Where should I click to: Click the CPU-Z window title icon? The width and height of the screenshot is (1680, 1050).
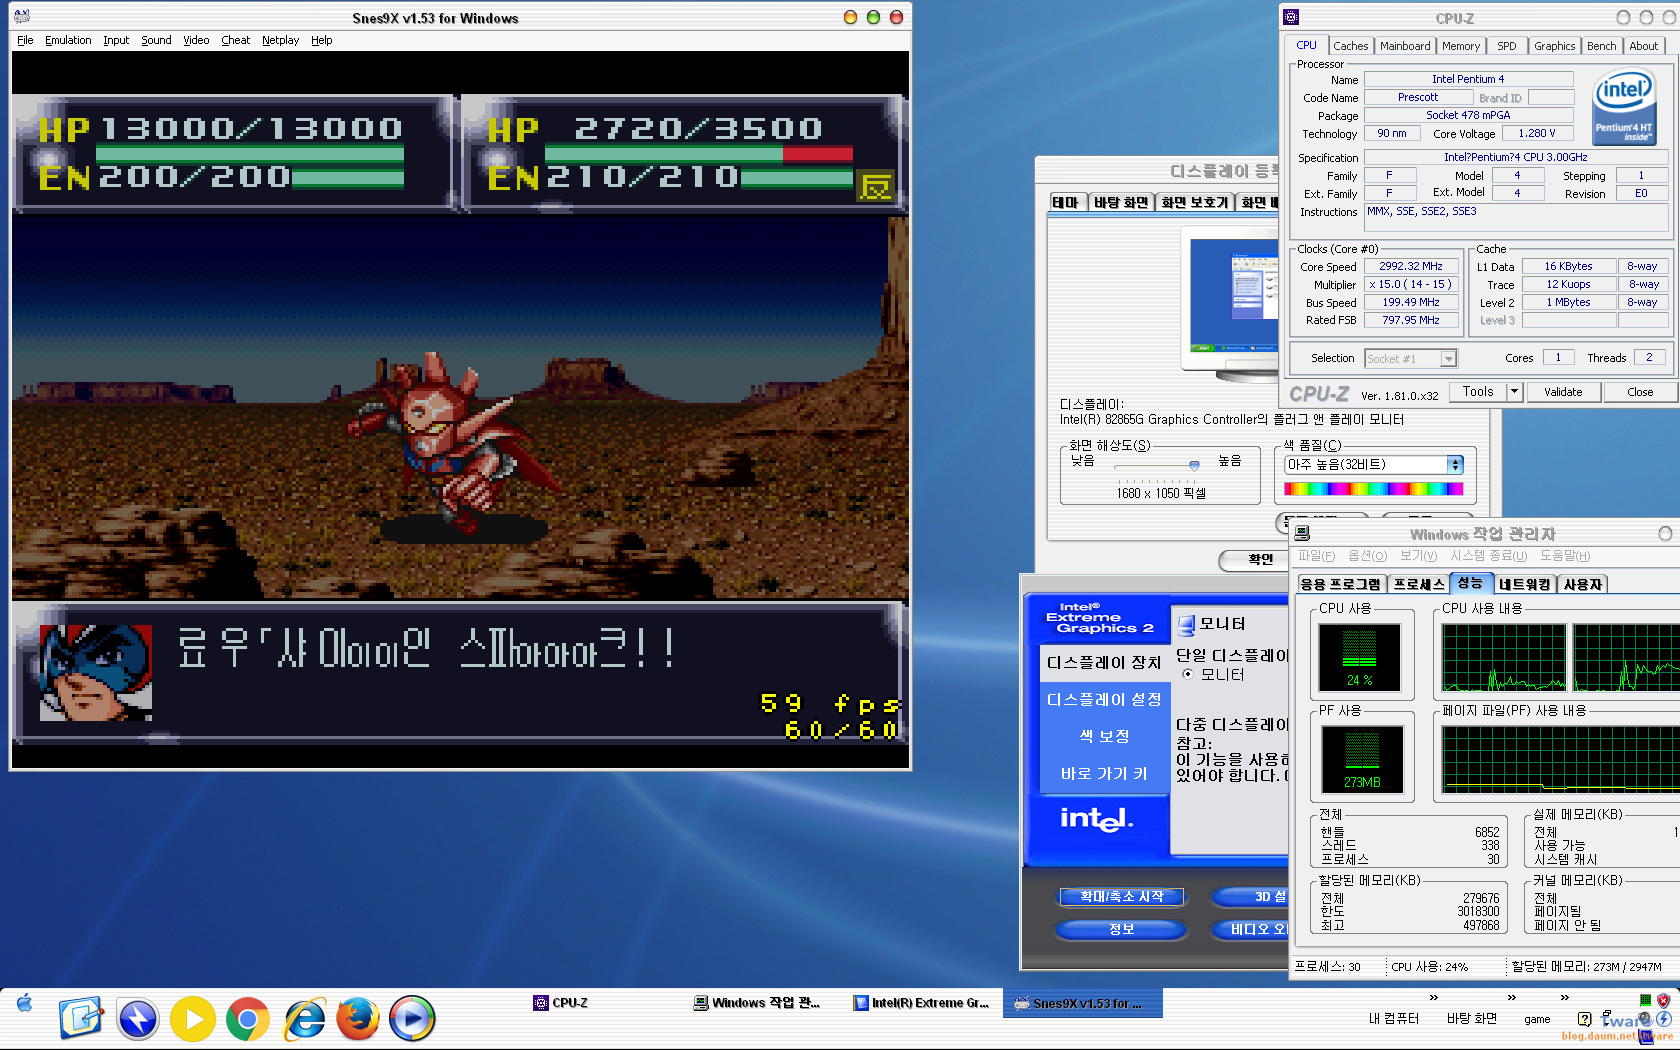click(x=1291, y=17)
